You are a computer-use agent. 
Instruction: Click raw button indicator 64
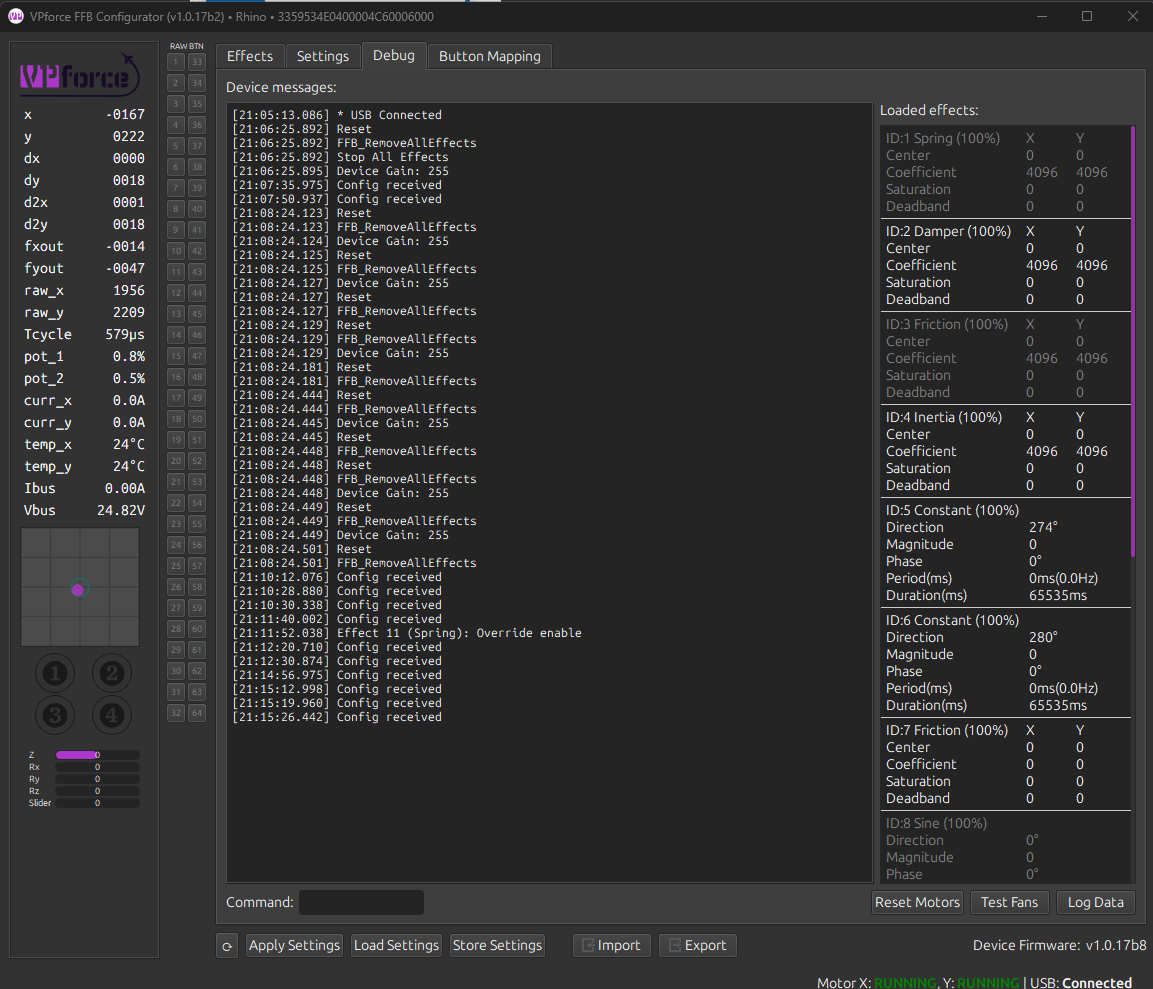[197, 713]
